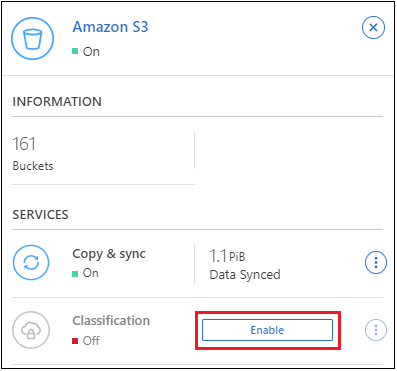Open Copy & sync three-dot menu
This screenshot has height=371, width=397.
point(376,263)
